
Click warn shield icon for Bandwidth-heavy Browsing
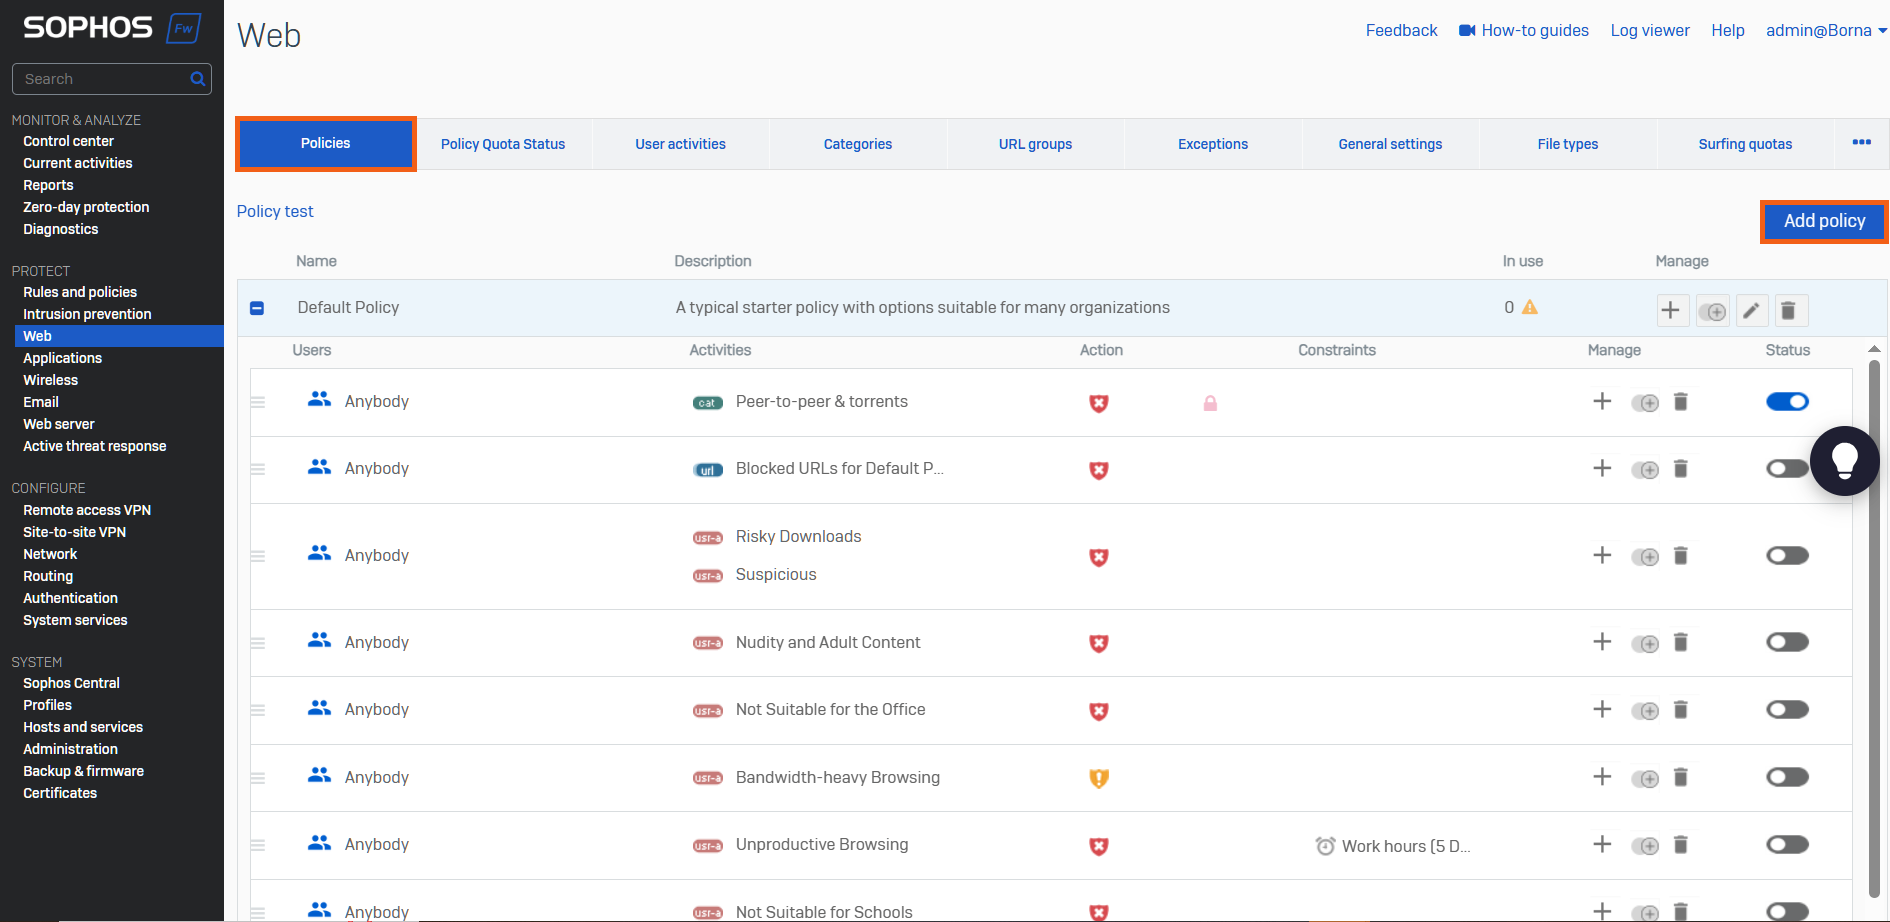pos(1099,778)
